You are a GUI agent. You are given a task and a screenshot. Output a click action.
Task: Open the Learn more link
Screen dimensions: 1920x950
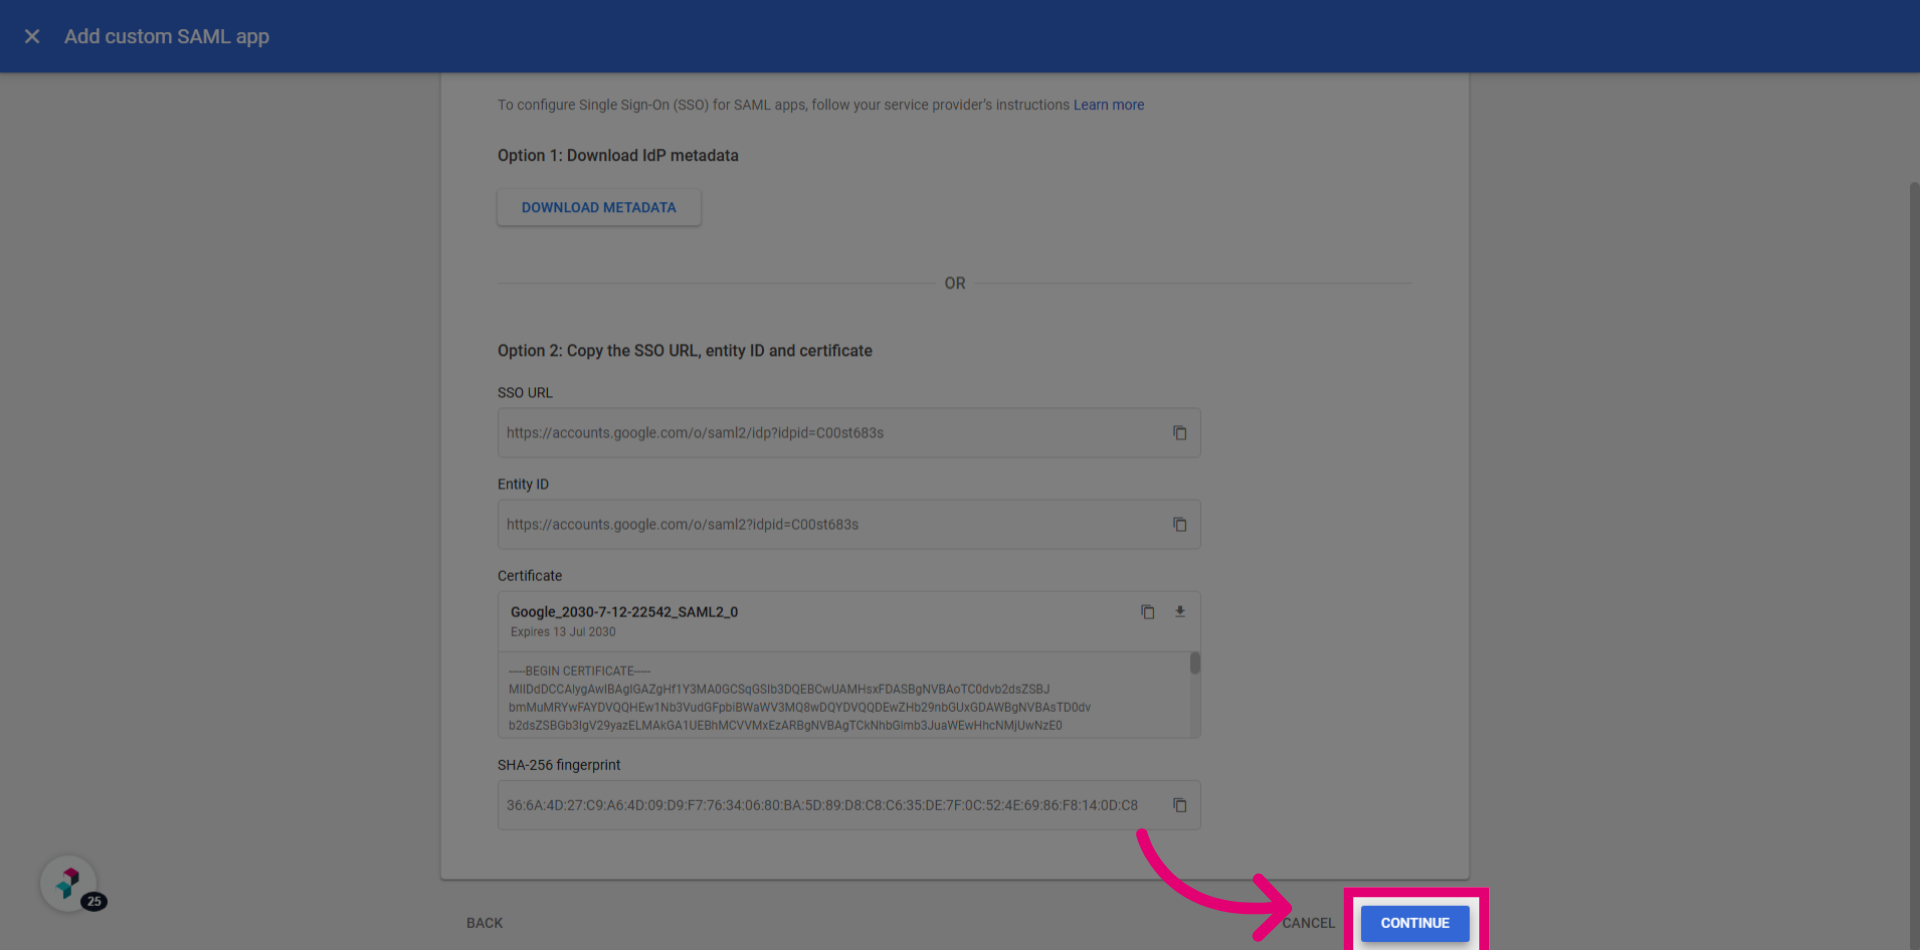pyautogui.click(x=1109, y=105)
